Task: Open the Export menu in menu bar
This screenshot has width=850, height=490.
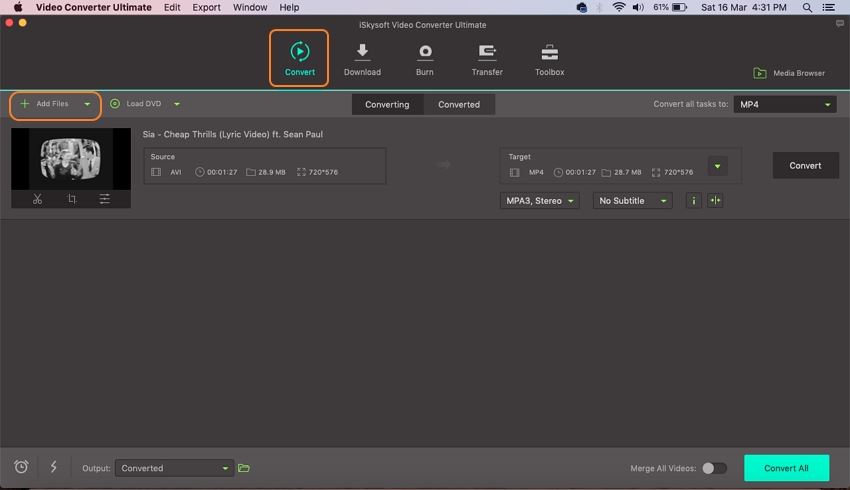Action: tap(206, 7)
